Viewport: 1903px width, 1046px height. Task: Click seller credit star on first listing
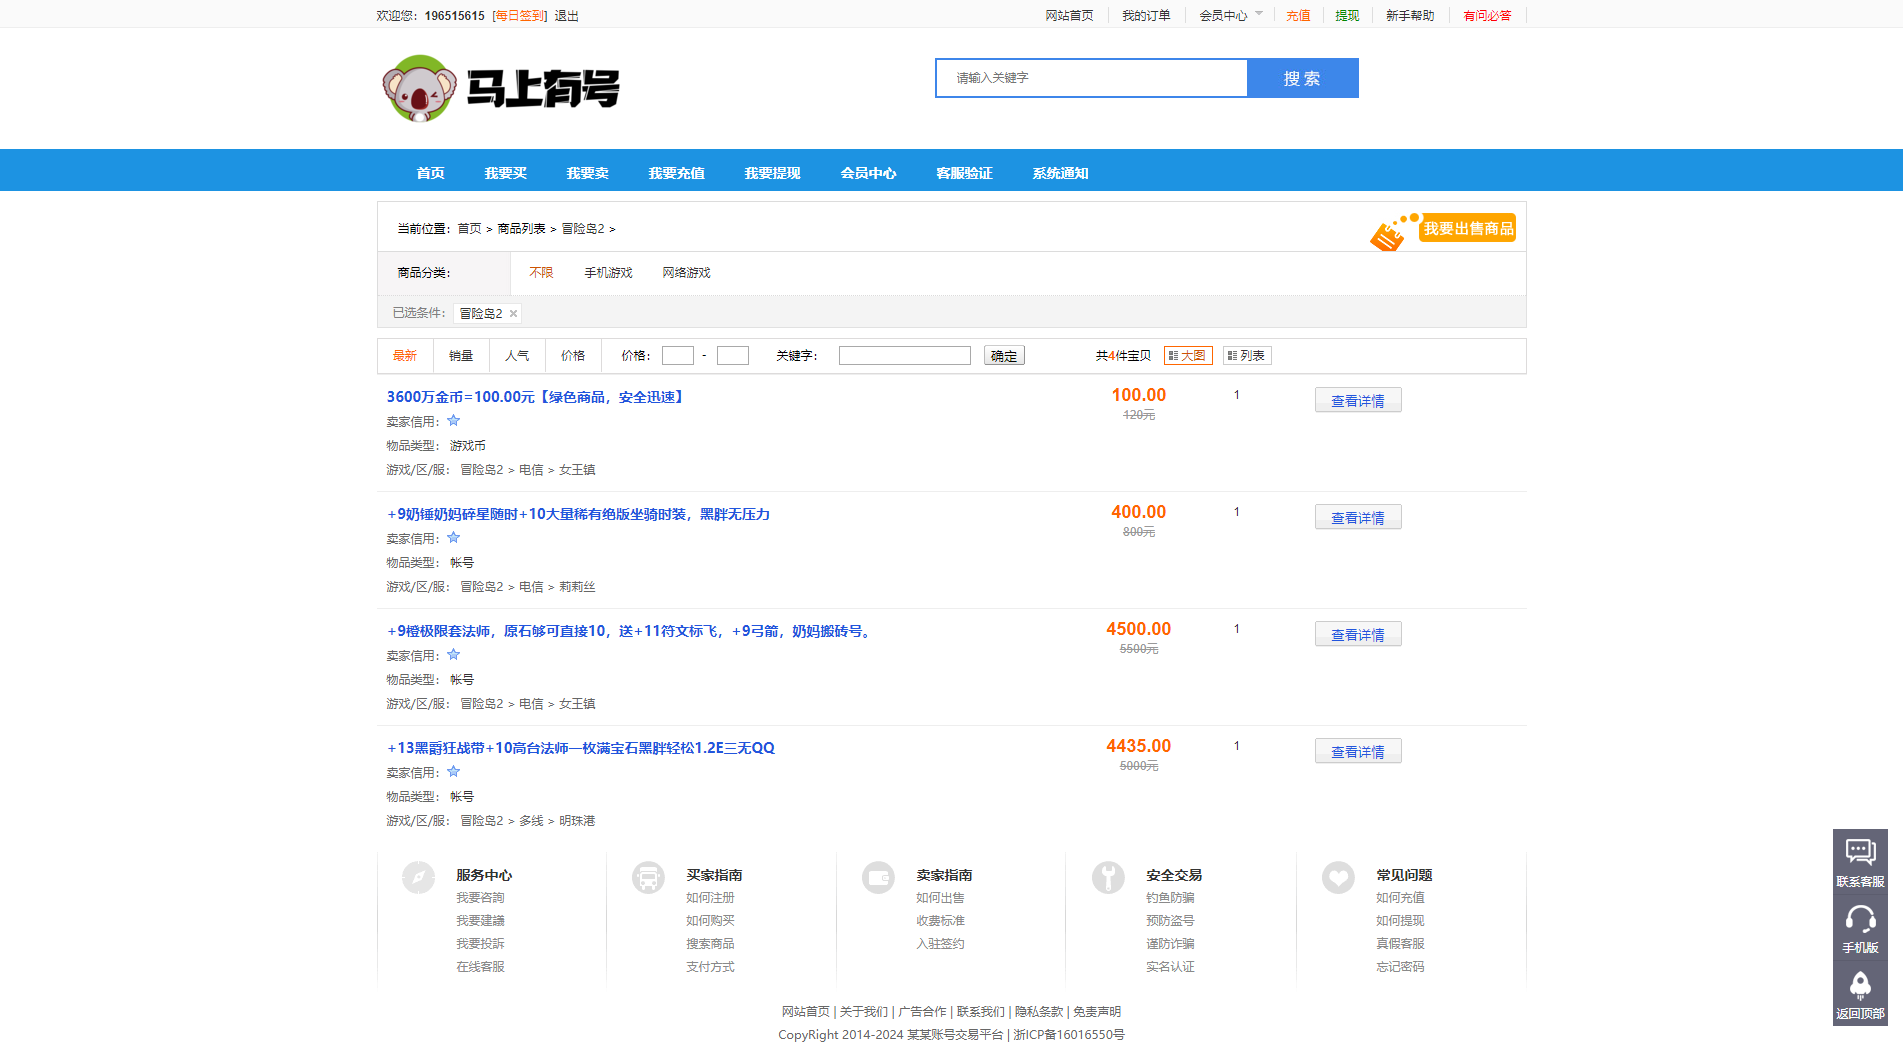pyautogui.click(x=453, y=420)
